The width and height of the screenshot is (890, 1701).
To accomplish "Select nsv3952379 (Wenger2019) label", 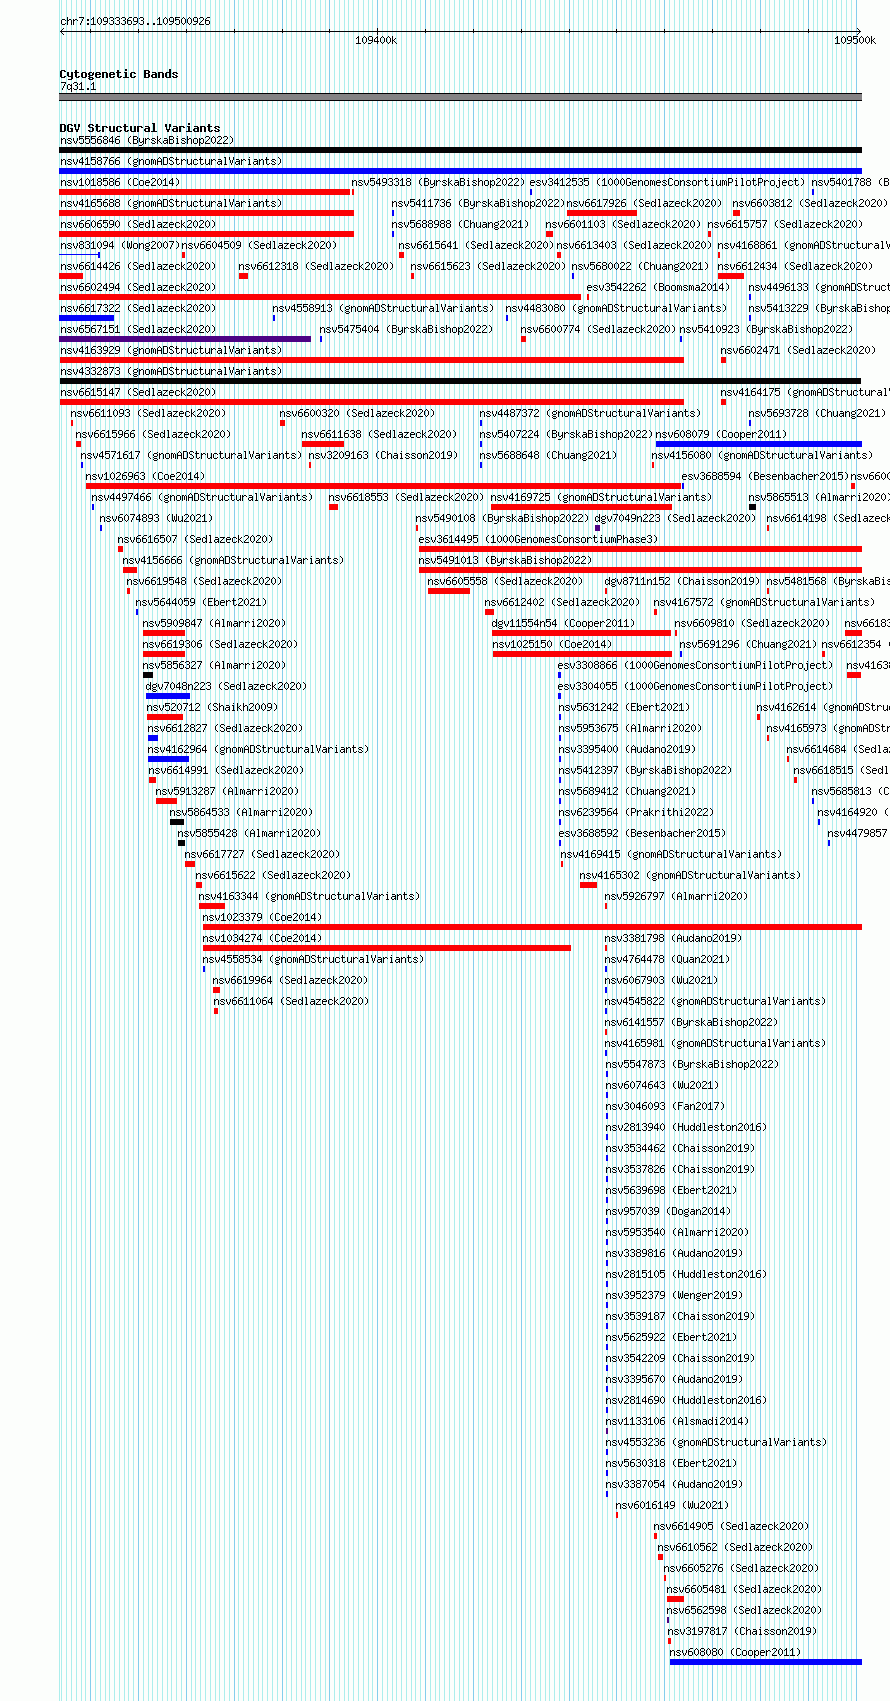I will 674,1296.
